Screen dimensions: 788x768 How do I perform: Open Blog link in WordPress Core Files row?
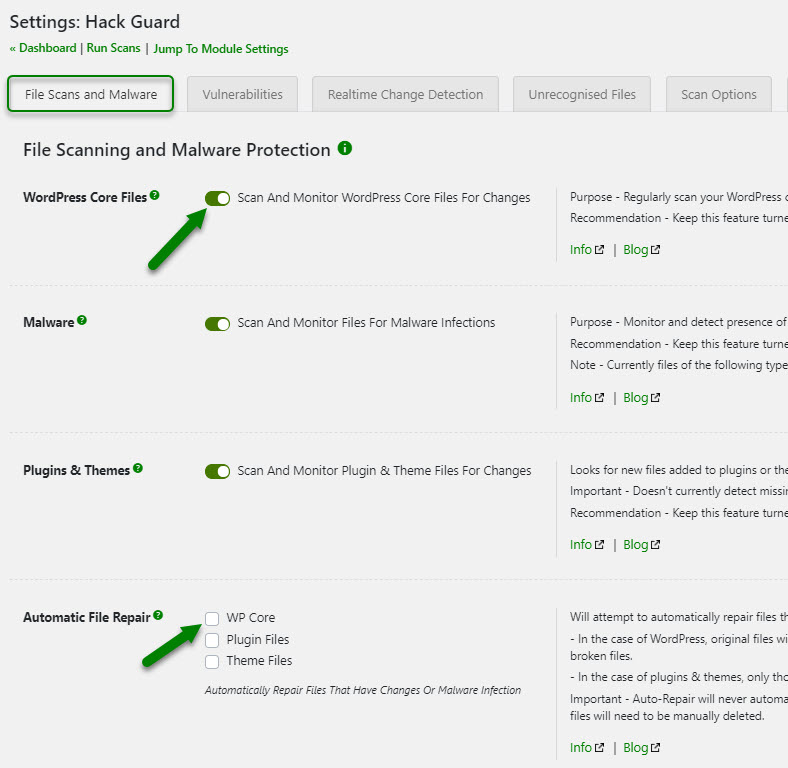(x=641, y=249)
